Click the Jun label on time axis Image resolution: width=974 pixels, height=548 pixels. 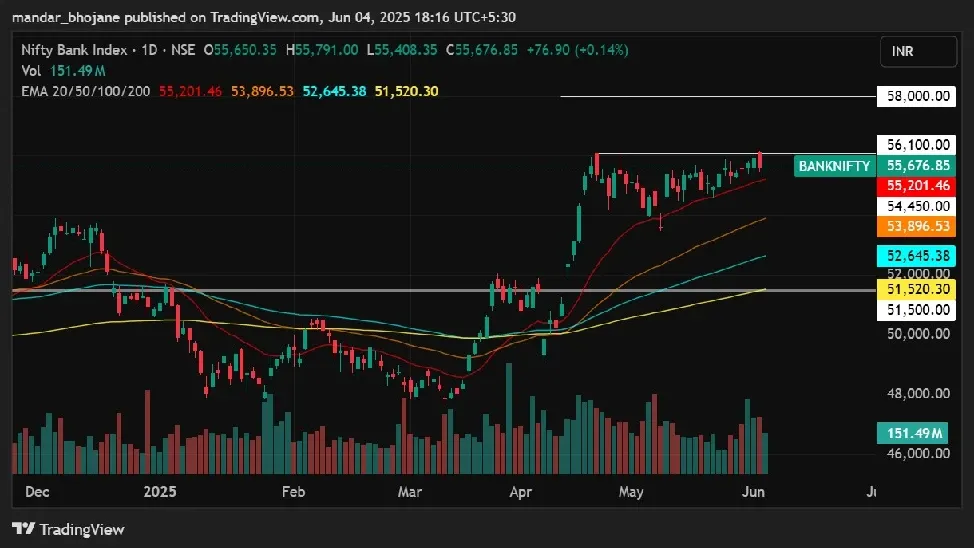click(x=753, y=492)
